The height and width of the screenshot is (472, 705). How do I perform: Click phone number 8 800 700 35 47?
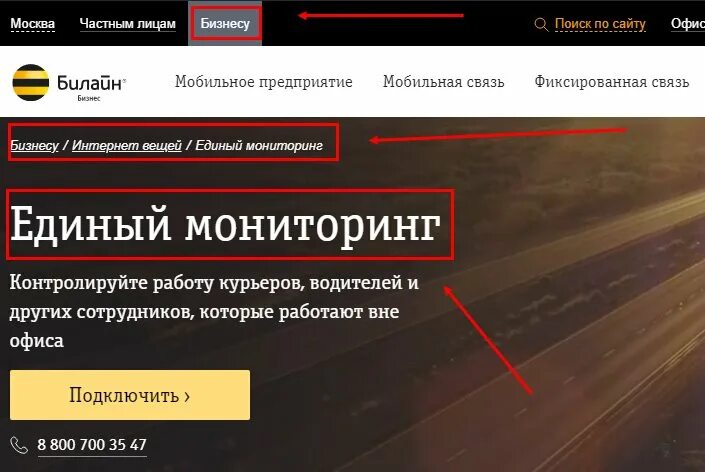pos(92,445)
